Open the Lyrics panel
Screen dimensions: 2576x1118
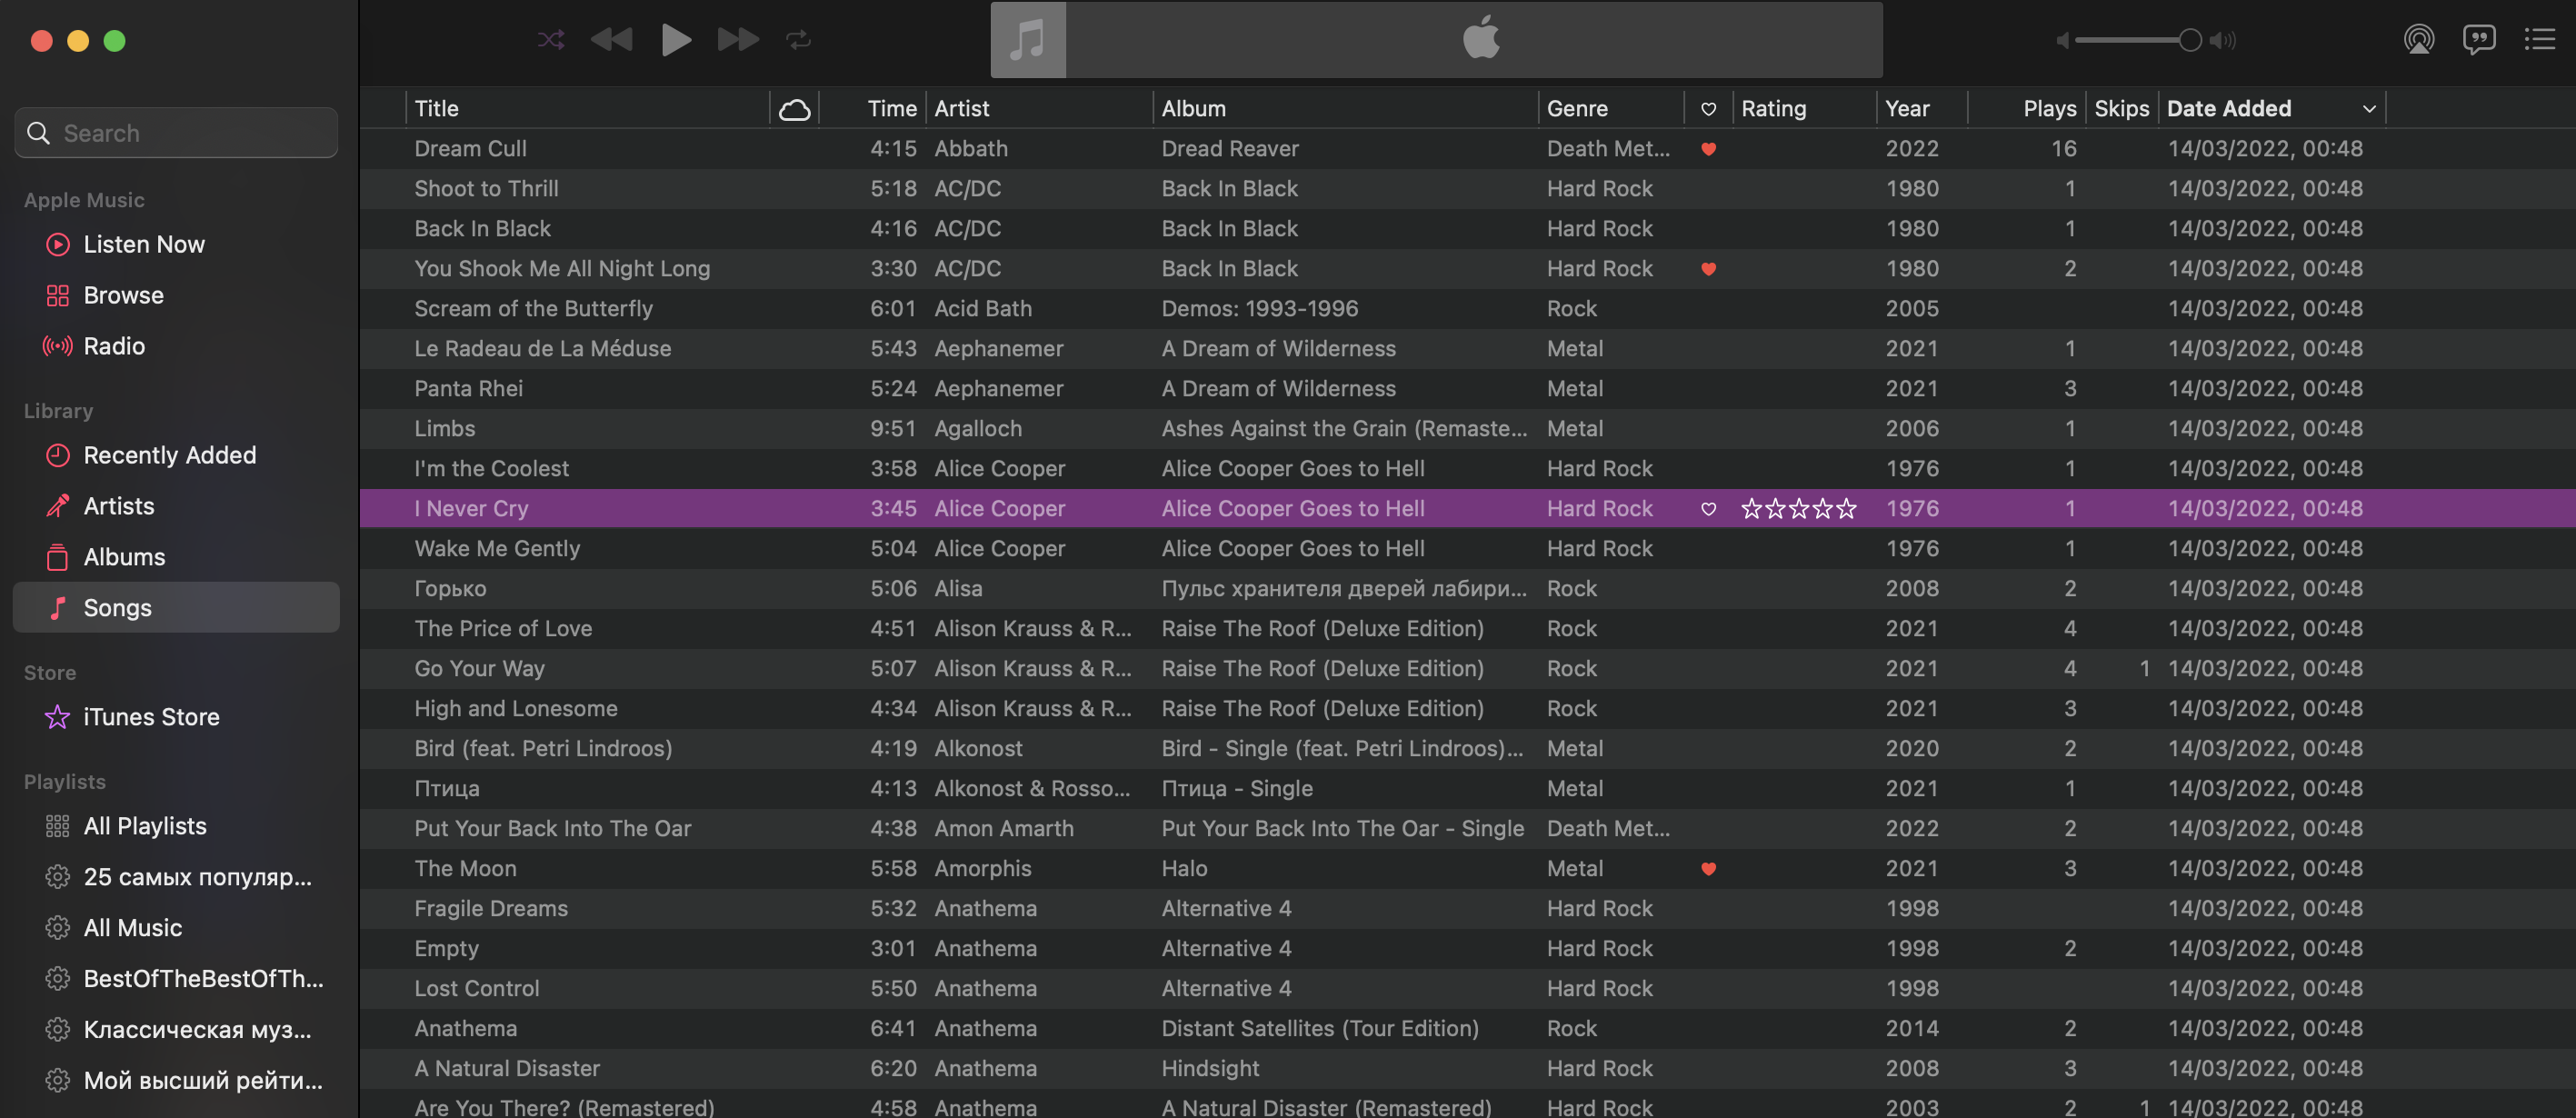click(x=2480, y=40)
